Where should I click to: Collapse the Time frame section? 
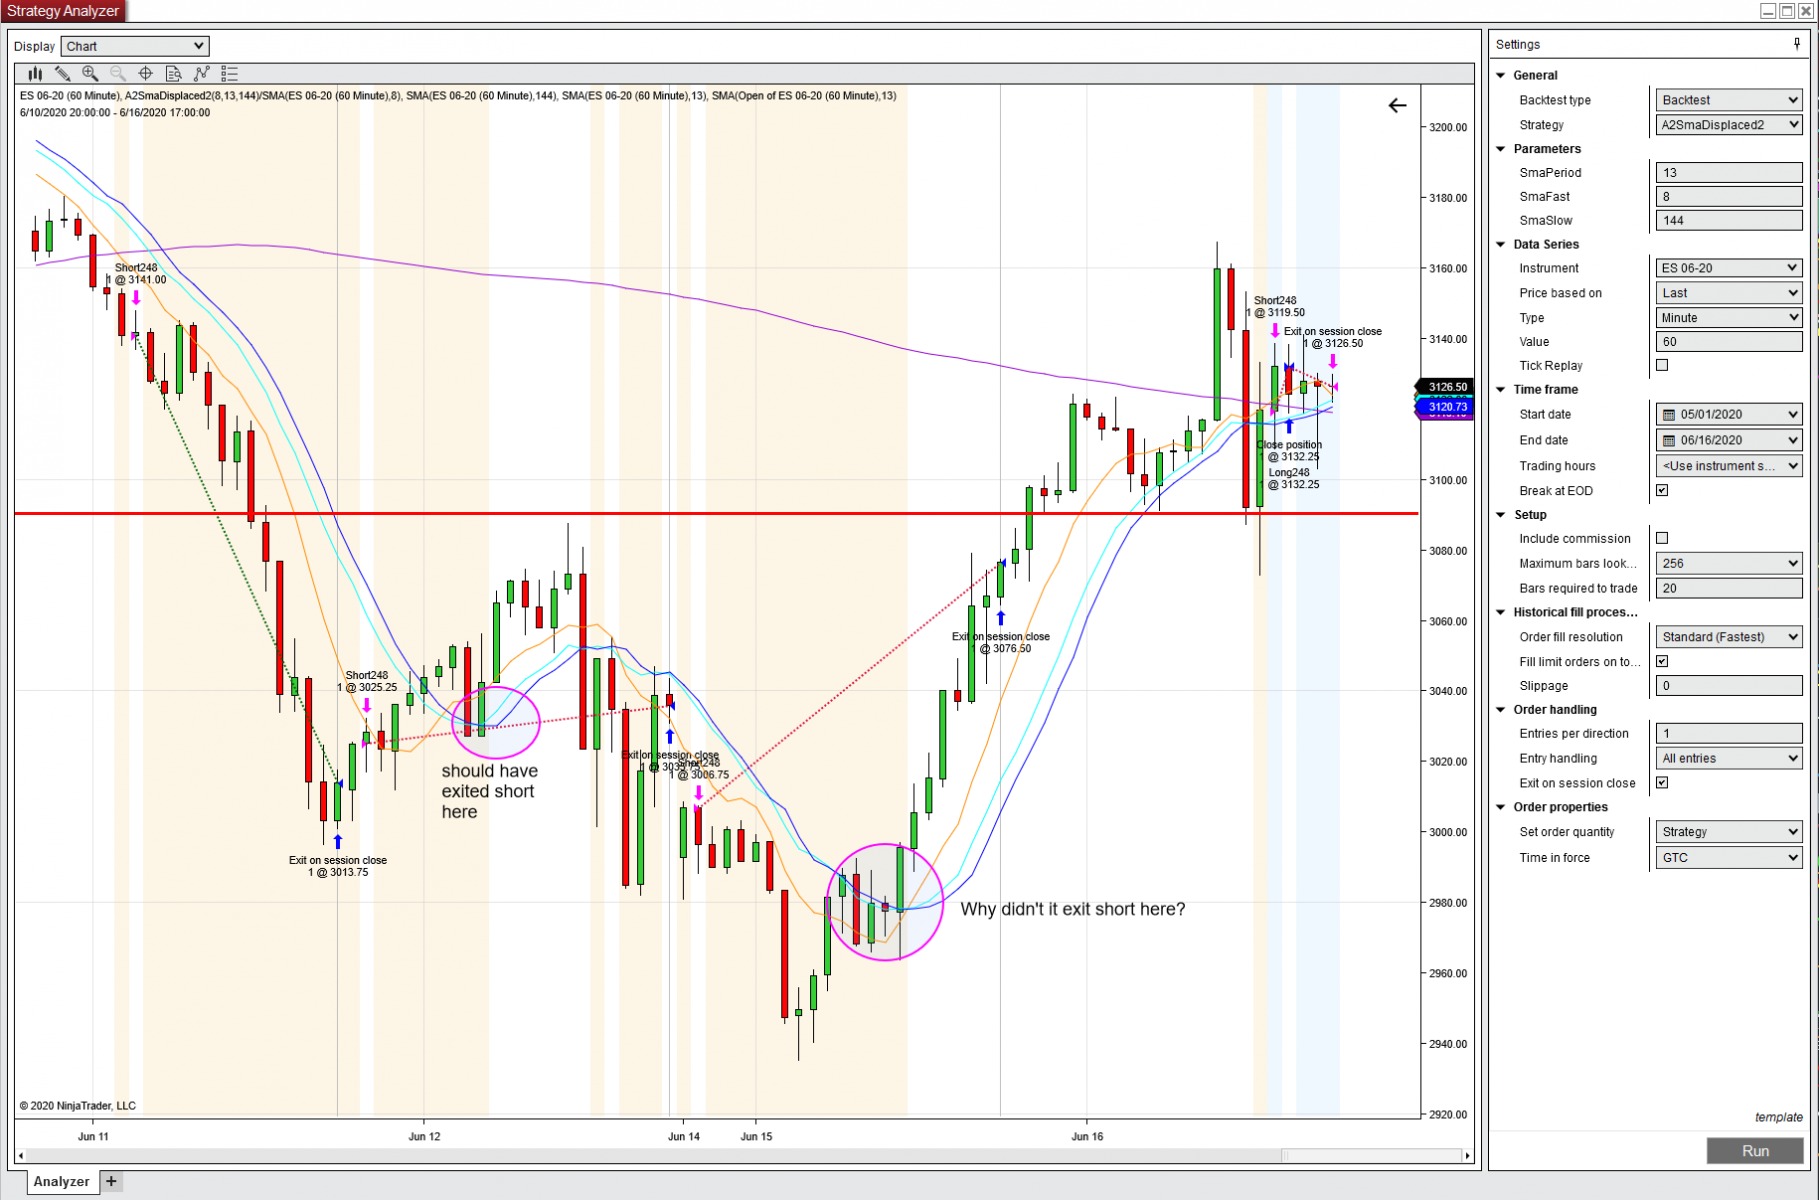pyautogui.click(x=1501, y=389)
